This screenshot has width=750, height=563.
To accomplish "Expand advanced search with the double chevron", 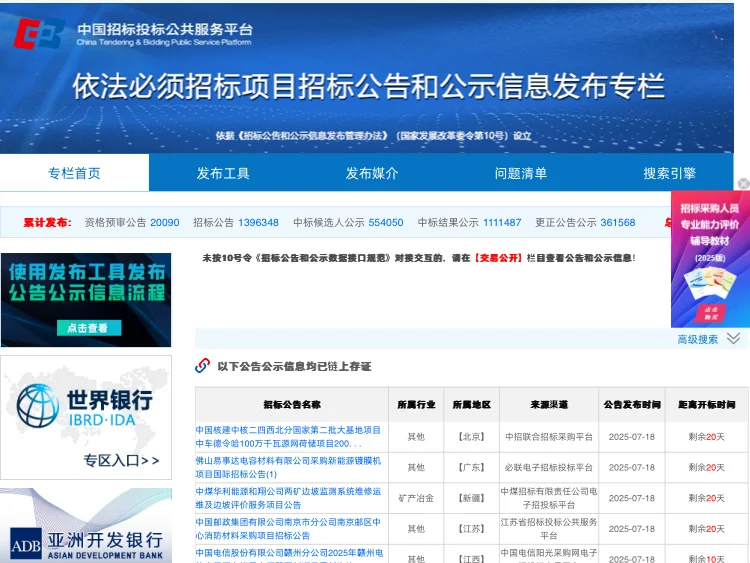I will coord(733,339).
